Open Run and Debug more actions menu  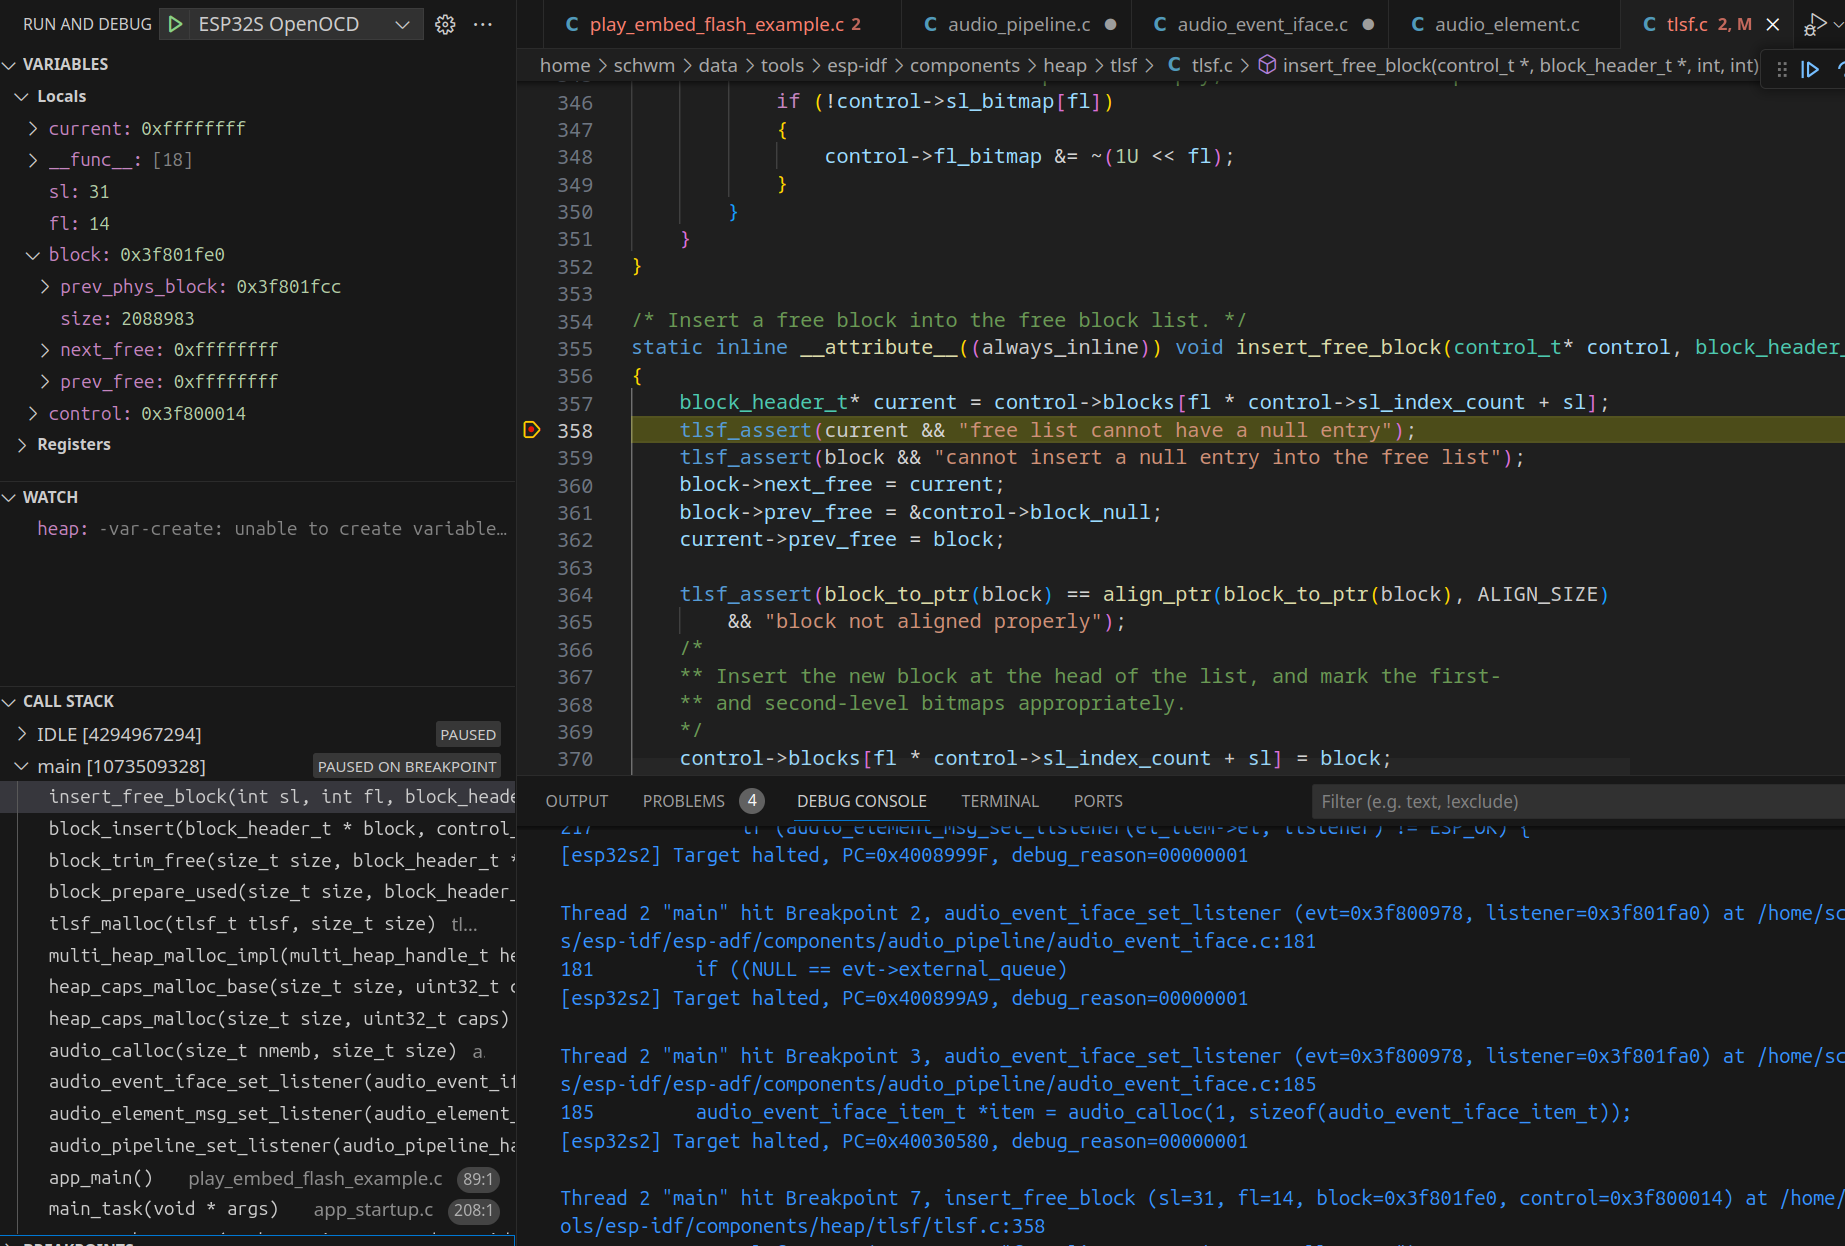[x=483, y=24]
